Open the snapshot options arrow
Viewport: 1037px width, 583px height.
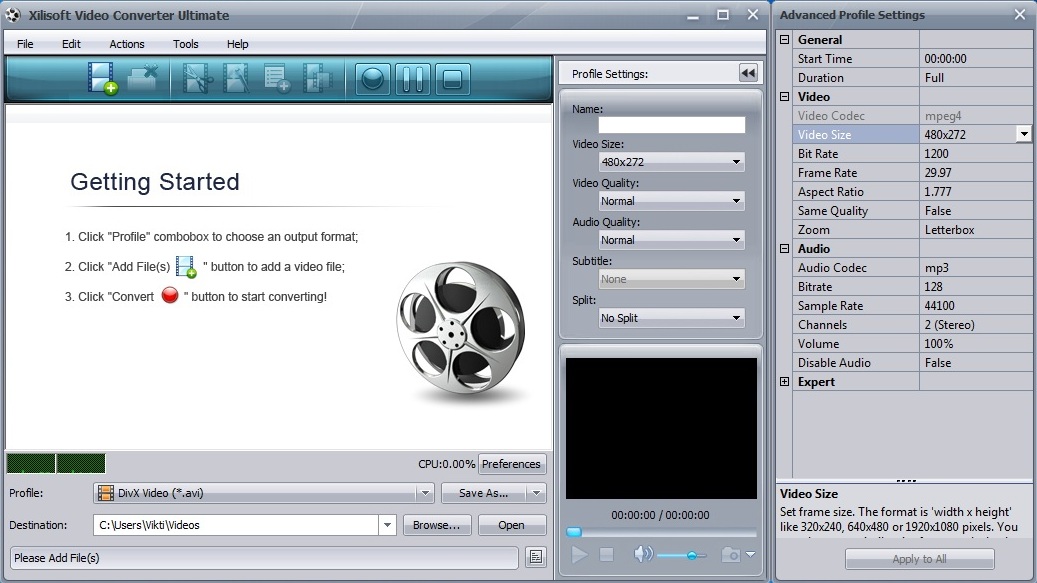[x=750, y=555]
